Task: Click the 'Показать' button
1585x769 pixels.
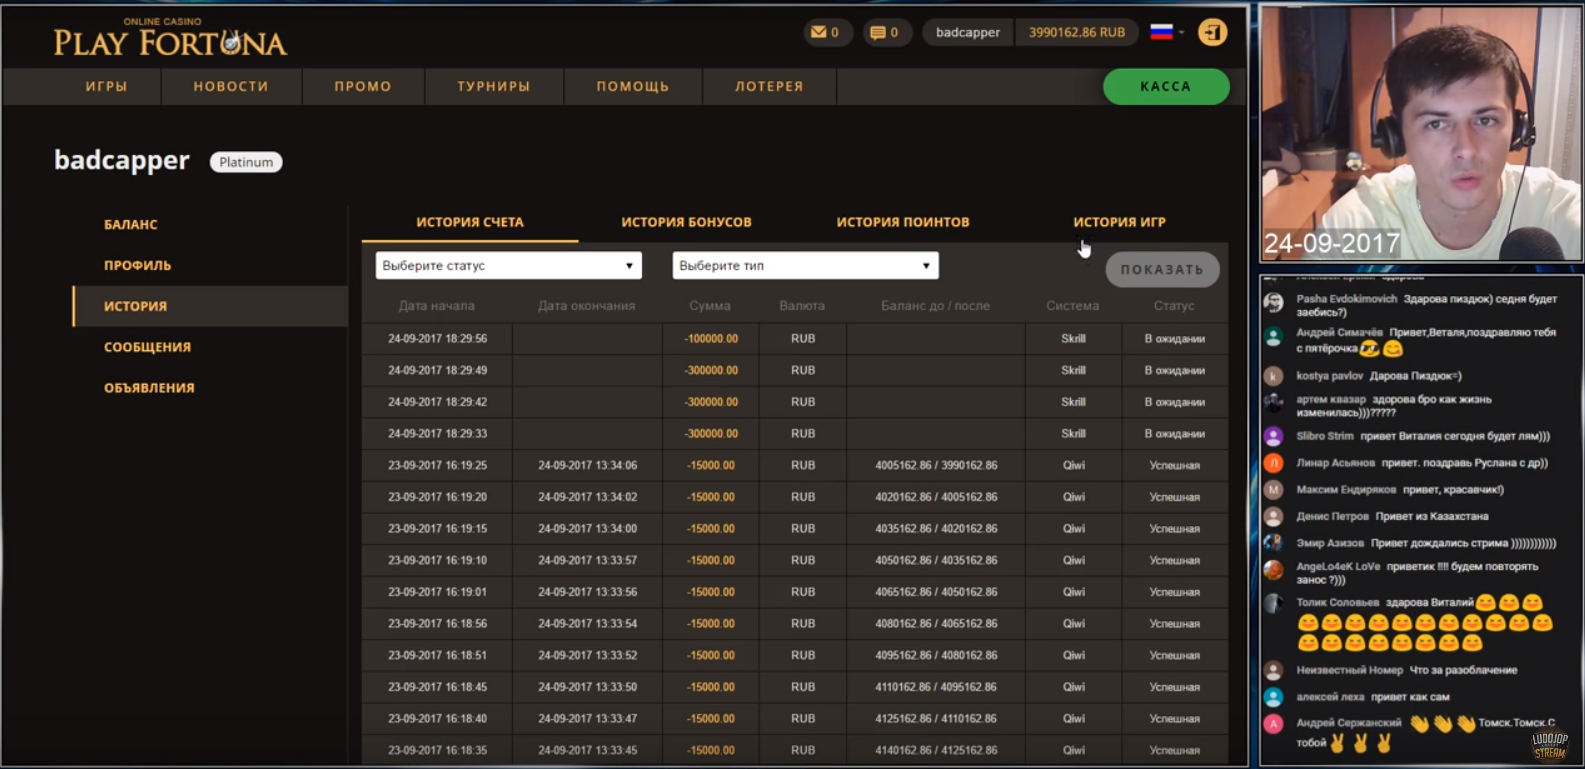Action: click(x=1162, y=269)
